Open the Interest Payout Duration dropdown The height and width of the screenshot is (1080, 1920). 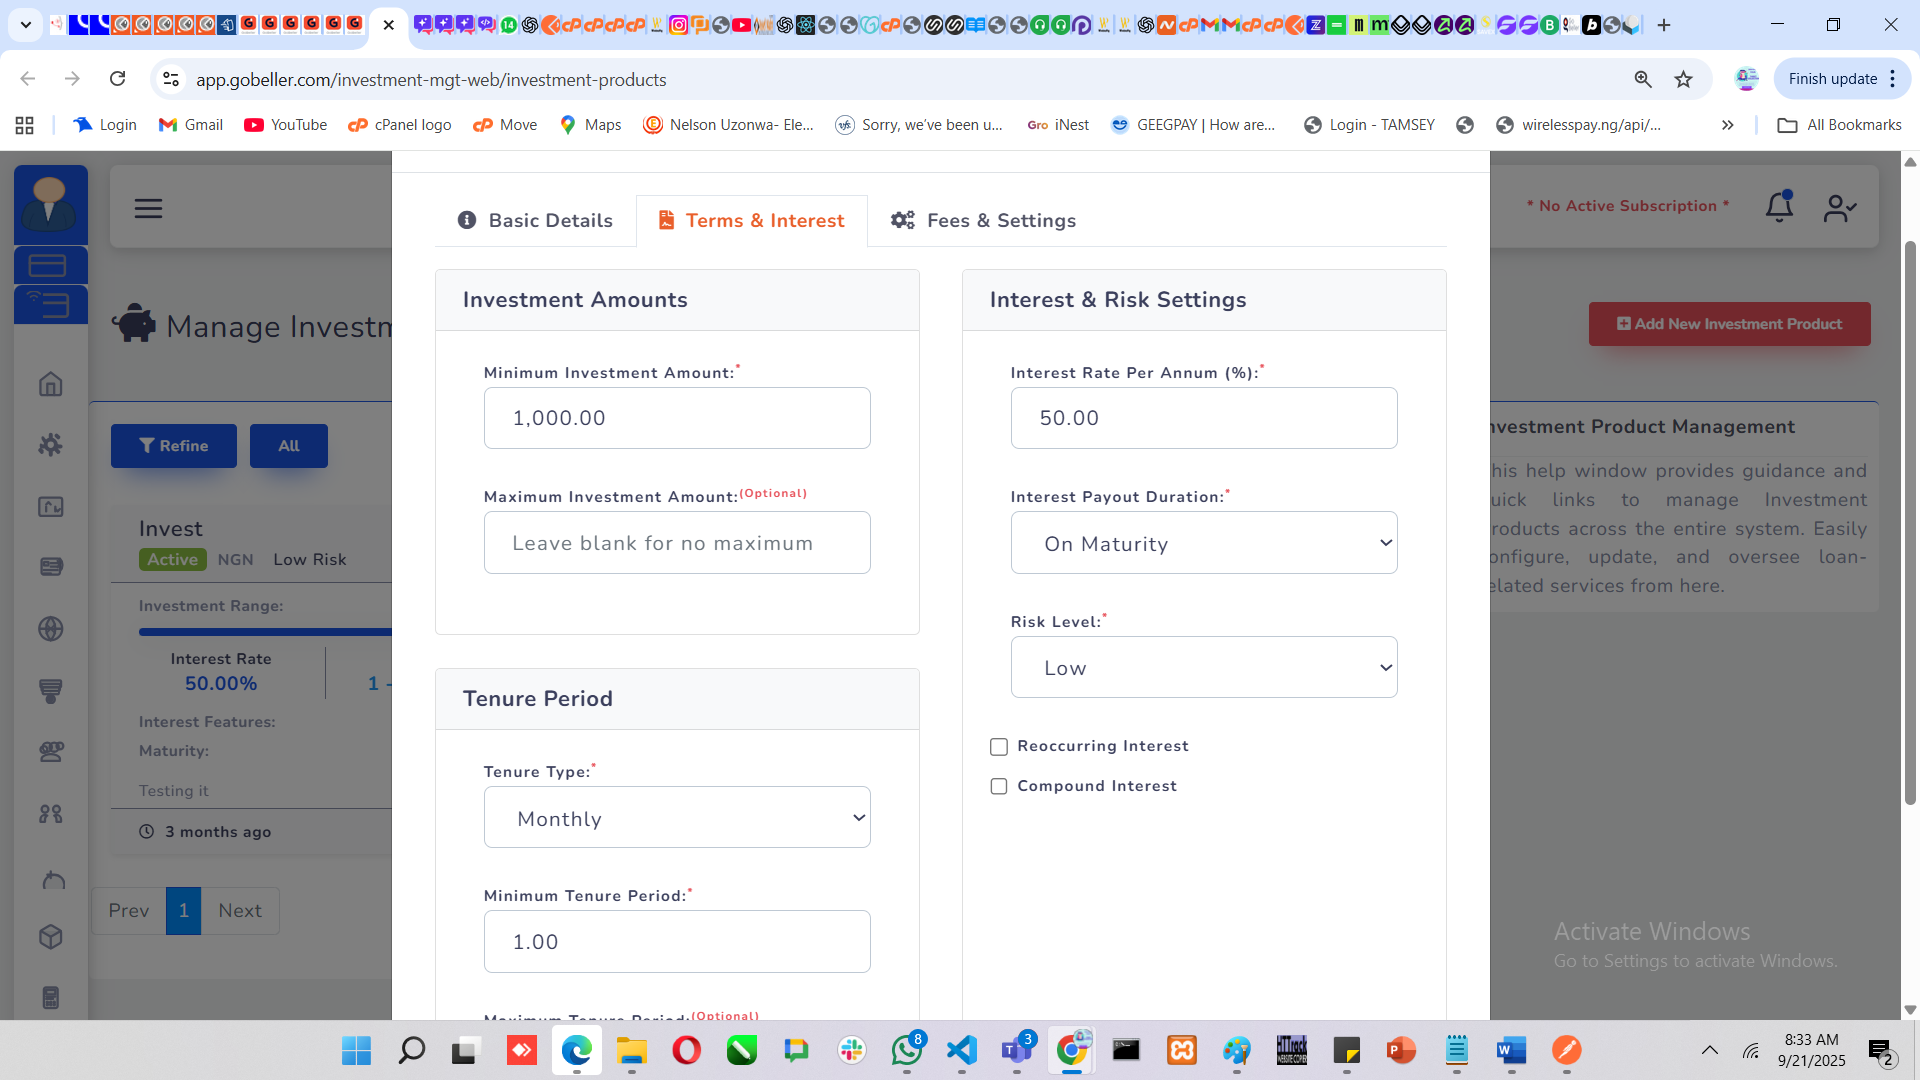pos(1203,543)
